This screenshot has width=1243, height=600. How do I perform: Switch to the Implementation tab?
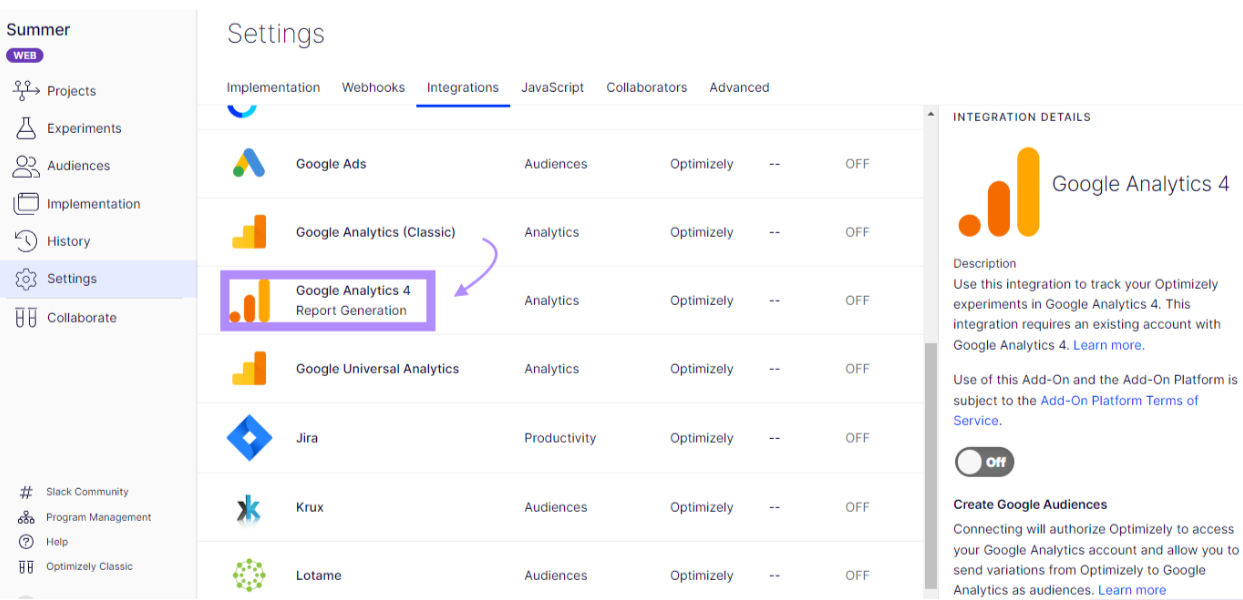[273, 88]
